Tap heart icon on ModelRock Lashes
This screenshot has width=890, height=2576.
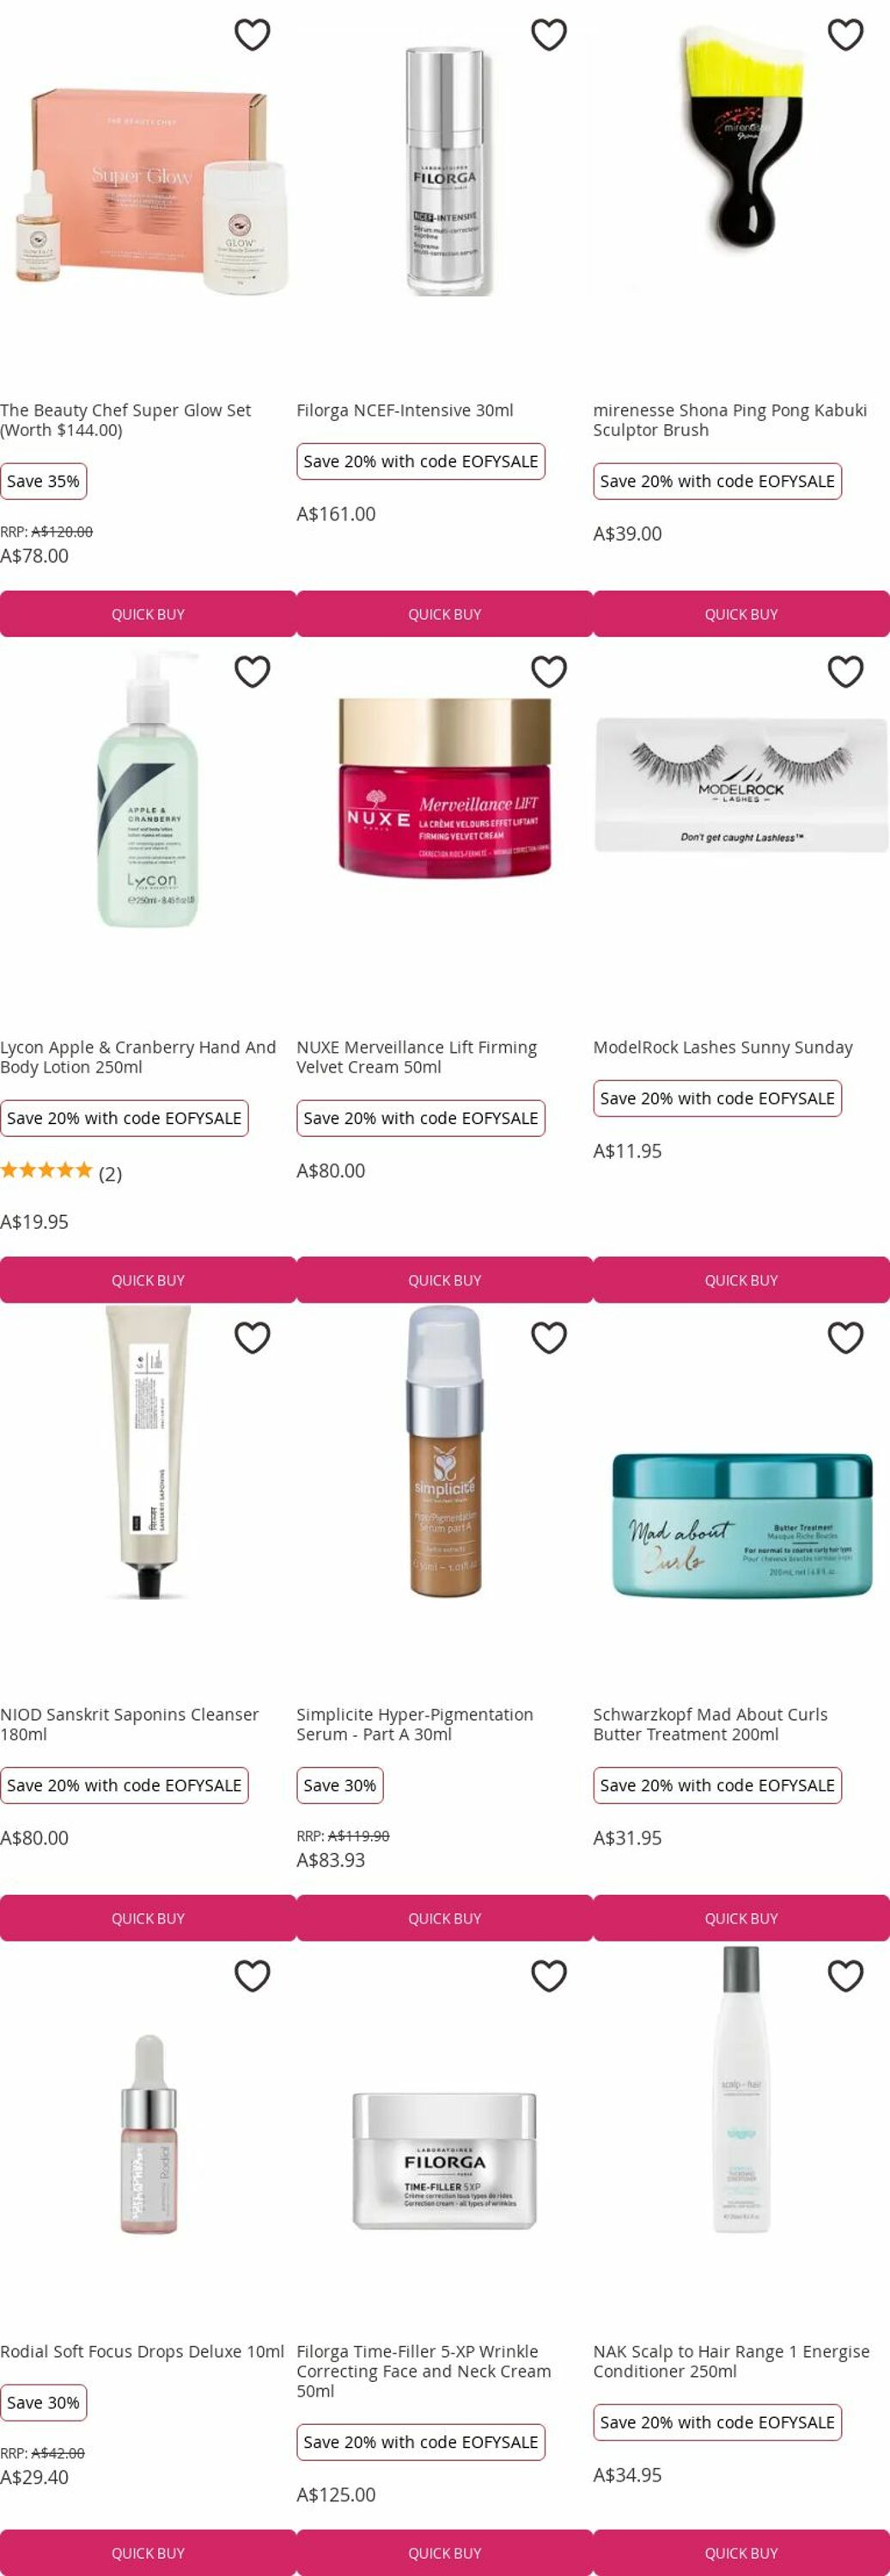[x=846, y=672]
